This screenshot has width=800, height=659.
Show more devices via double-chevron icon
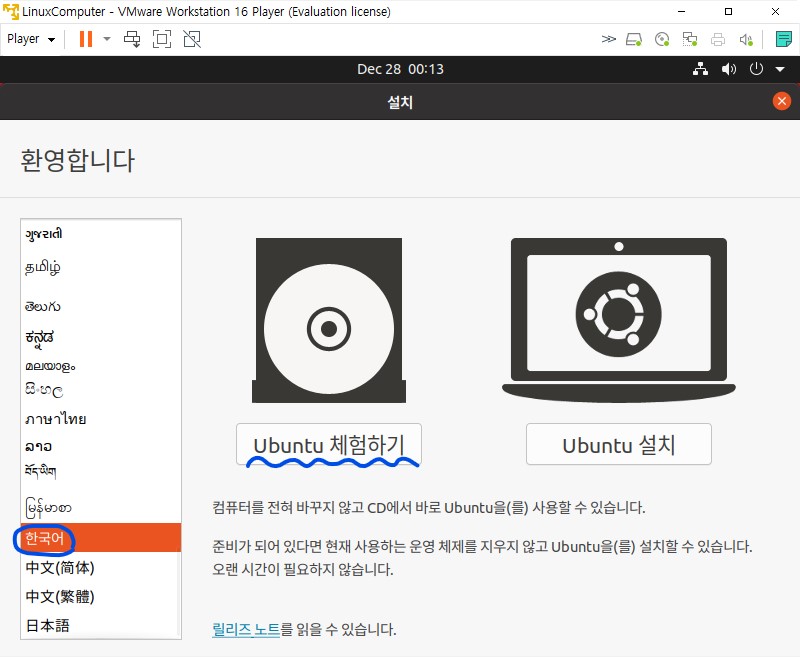608,39
